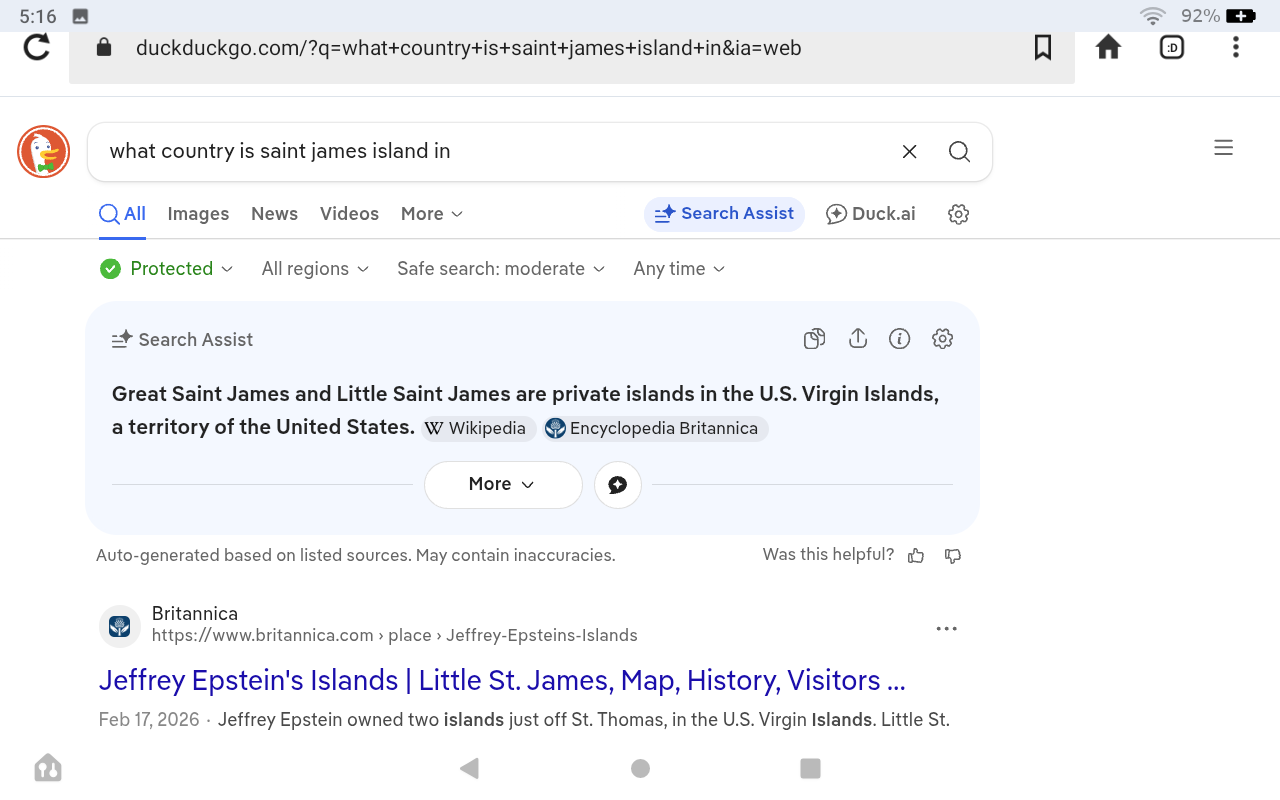Bookmark this page in the address bar
The width and height of the screenshot is (1280, 800).
point(1042,47)
